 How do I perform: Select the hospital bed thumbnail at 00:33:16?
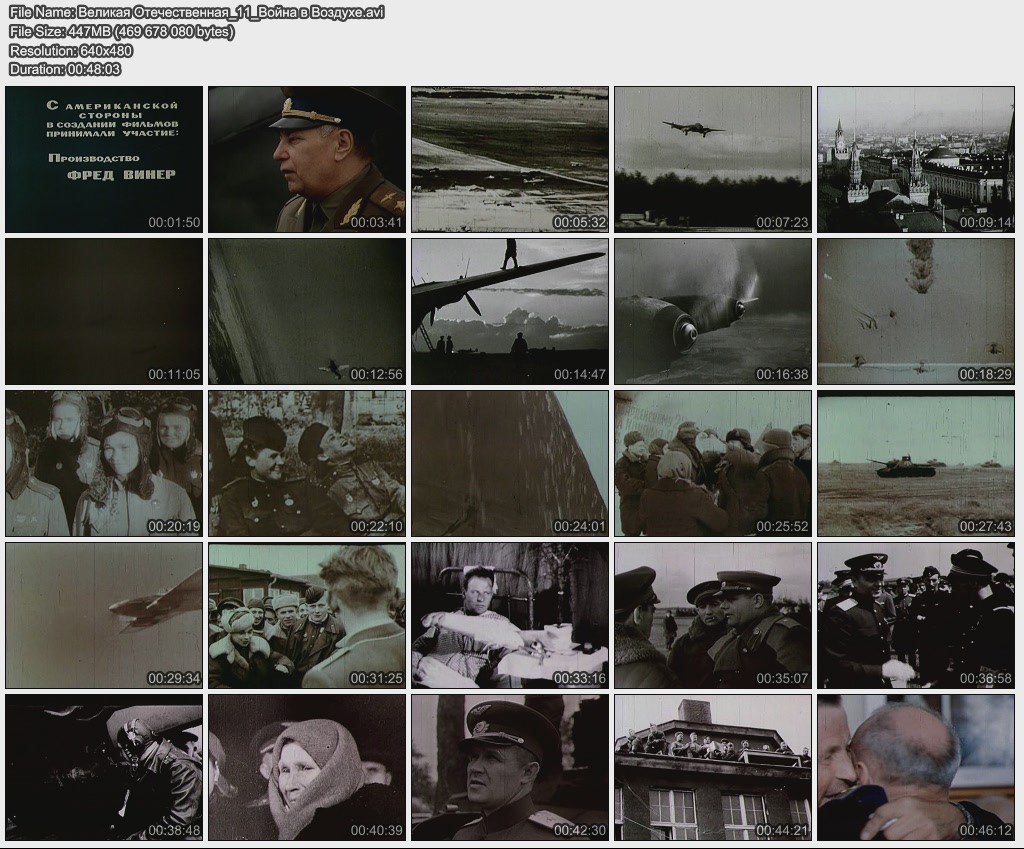pyautogui.click(x=510, y=615)
